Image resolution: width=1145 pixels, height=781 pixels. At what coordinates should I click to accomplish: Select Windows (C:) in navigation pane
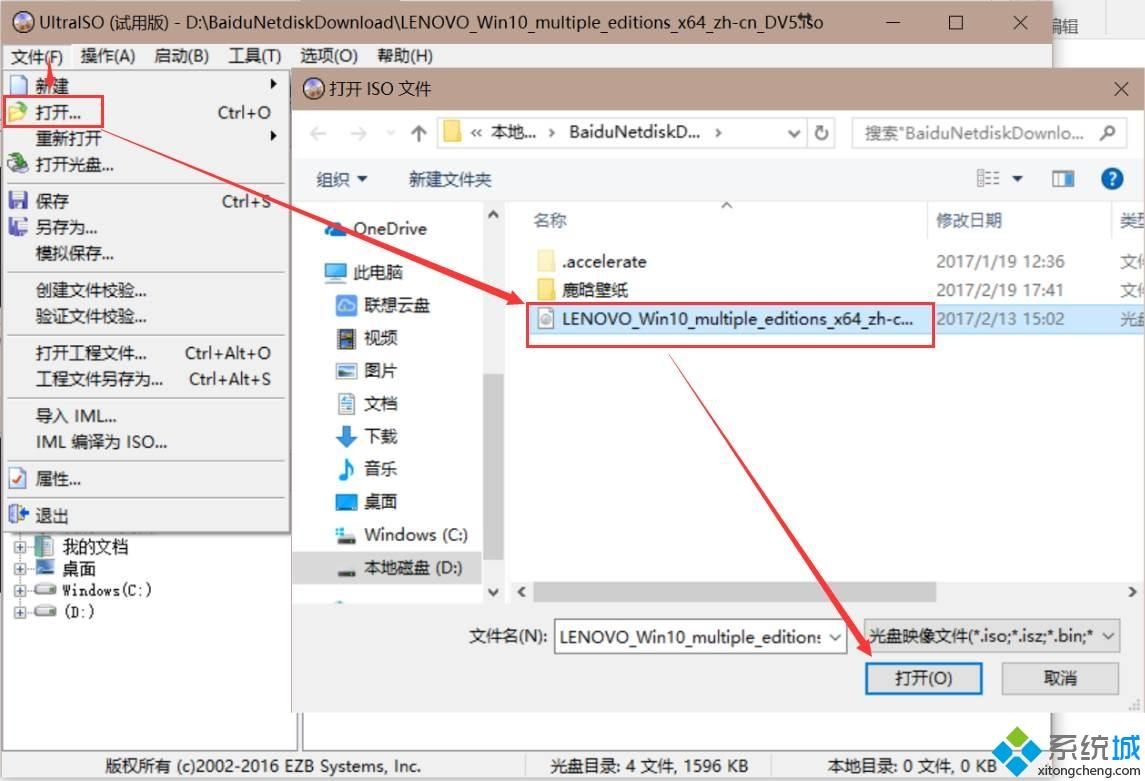coord(401,534)
